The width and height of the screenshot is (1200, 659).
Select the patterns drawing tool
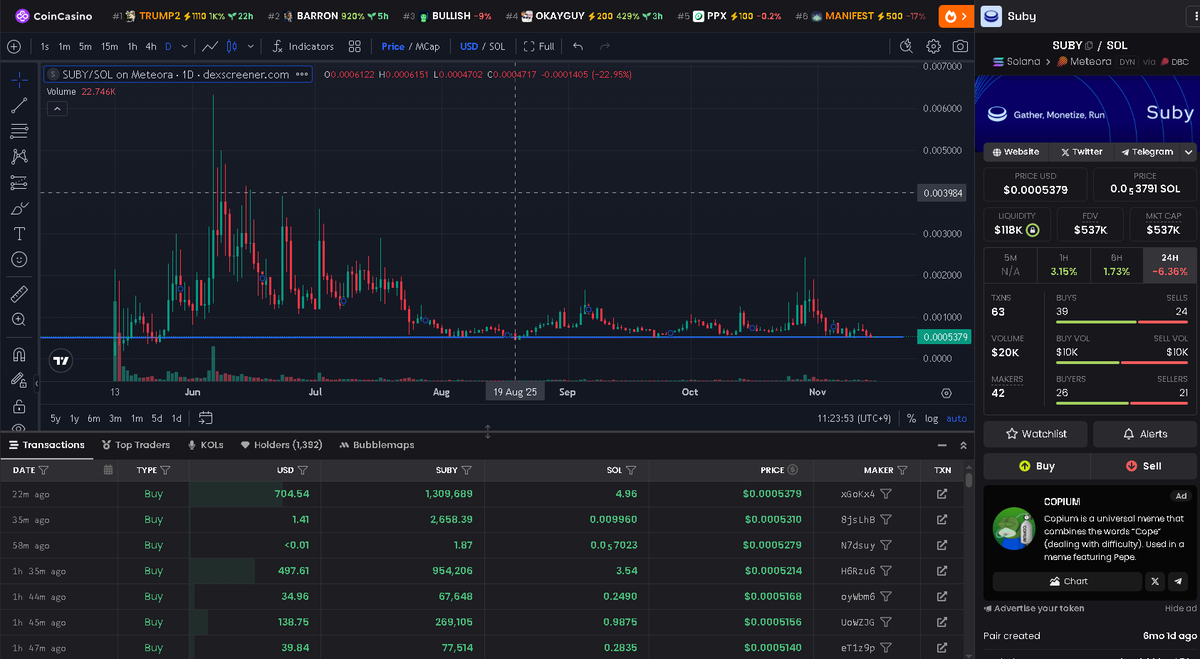[x=19, y=157]
